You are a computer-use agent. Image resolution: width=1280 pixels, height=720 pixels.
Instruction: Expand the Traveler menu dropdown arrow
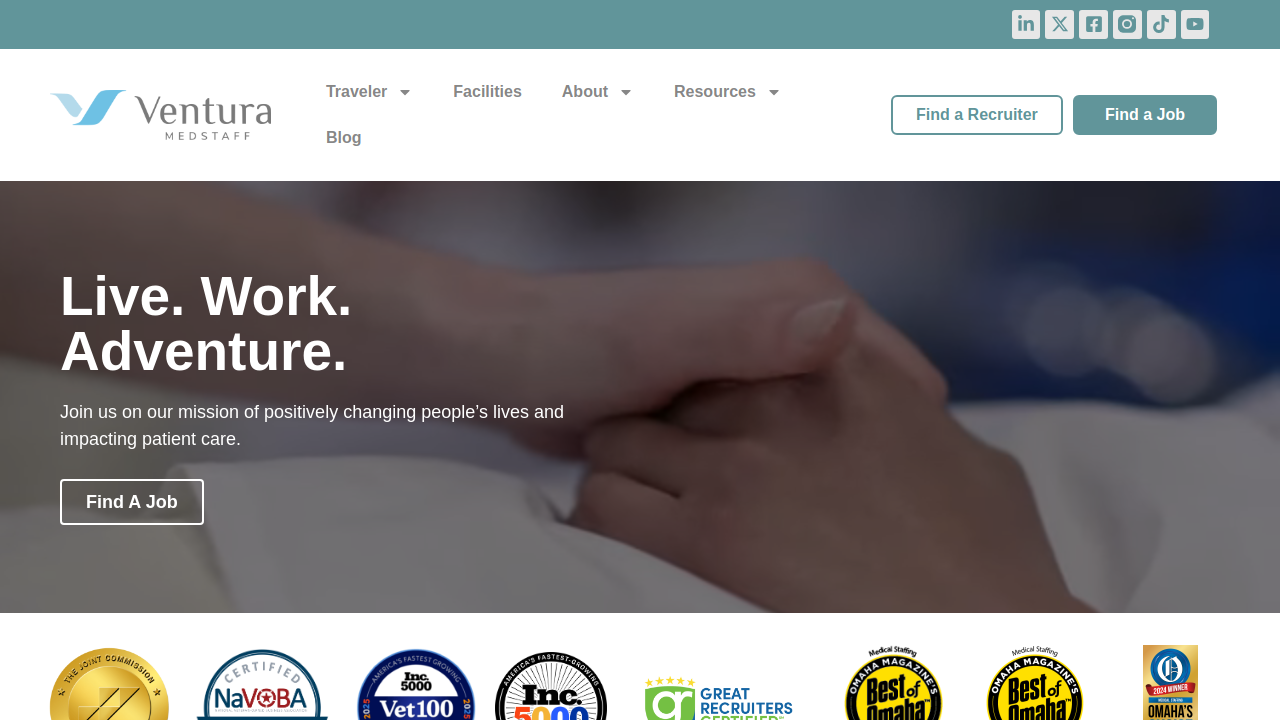pyautogui.click(x=405, y=92)
